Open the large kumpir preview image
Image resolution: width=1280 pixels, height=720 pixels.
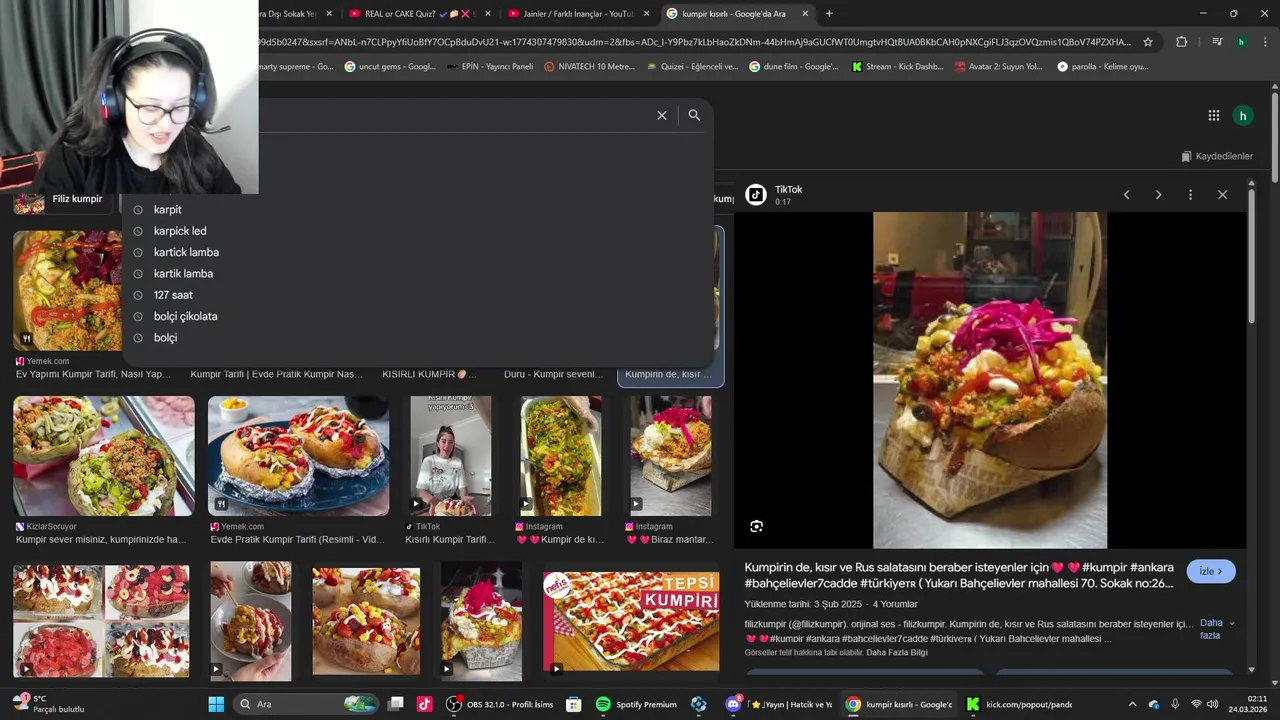point(990,380)
